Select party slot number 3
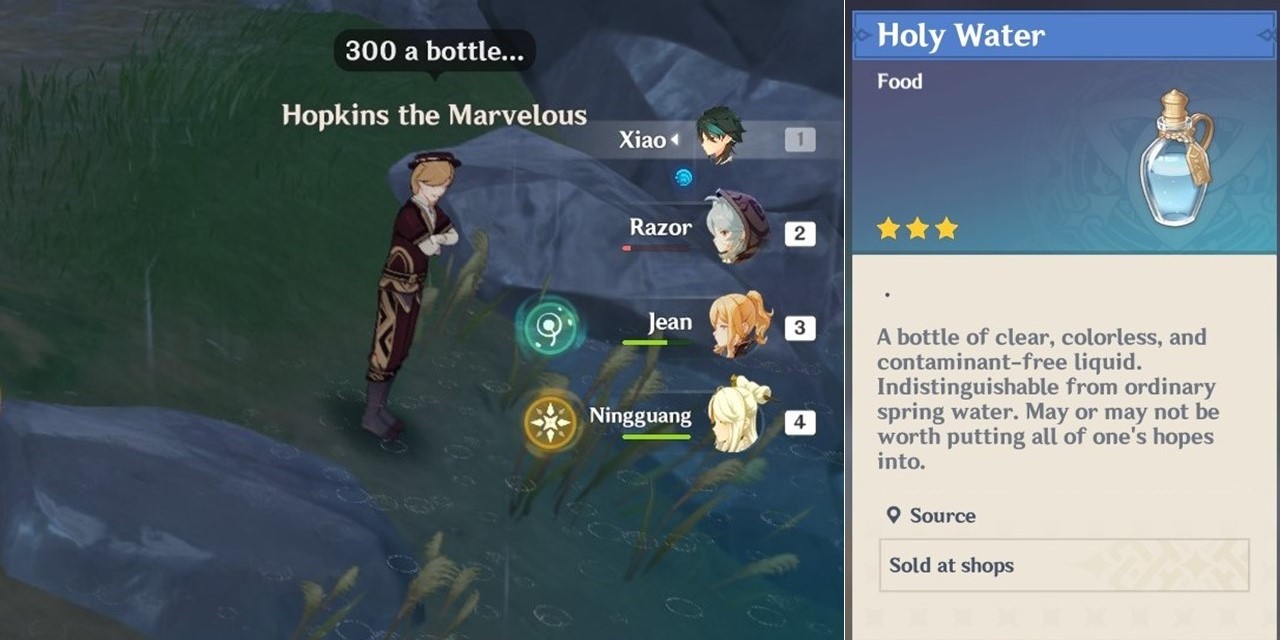1280x640 pixels. (x=800, y=328)
